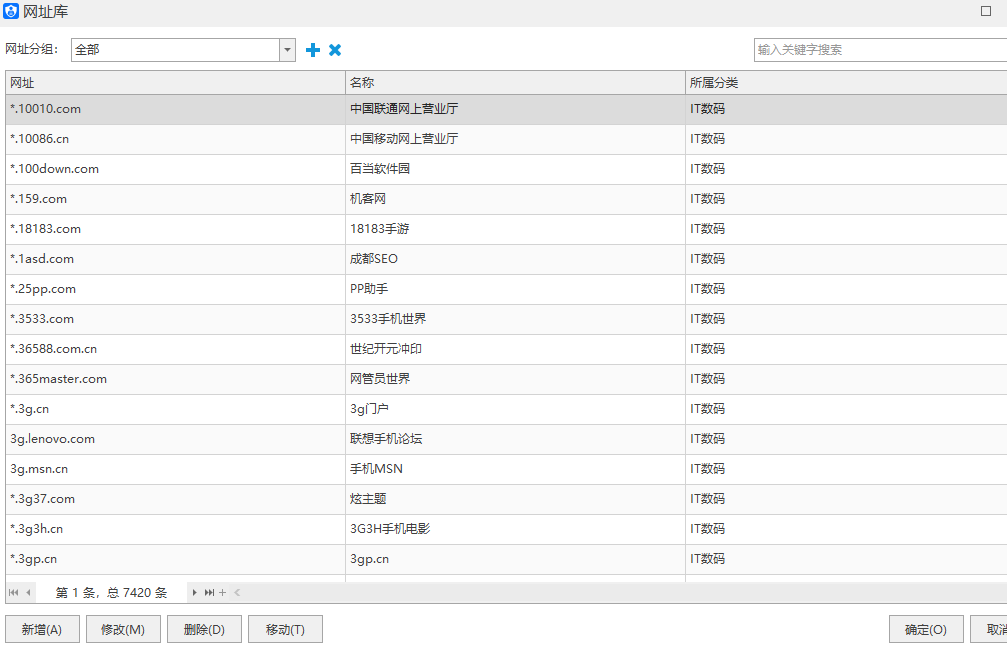The image size is (1007, 646).
Task: Click the 新增(A) button
Action: click(x=42, y=629)
